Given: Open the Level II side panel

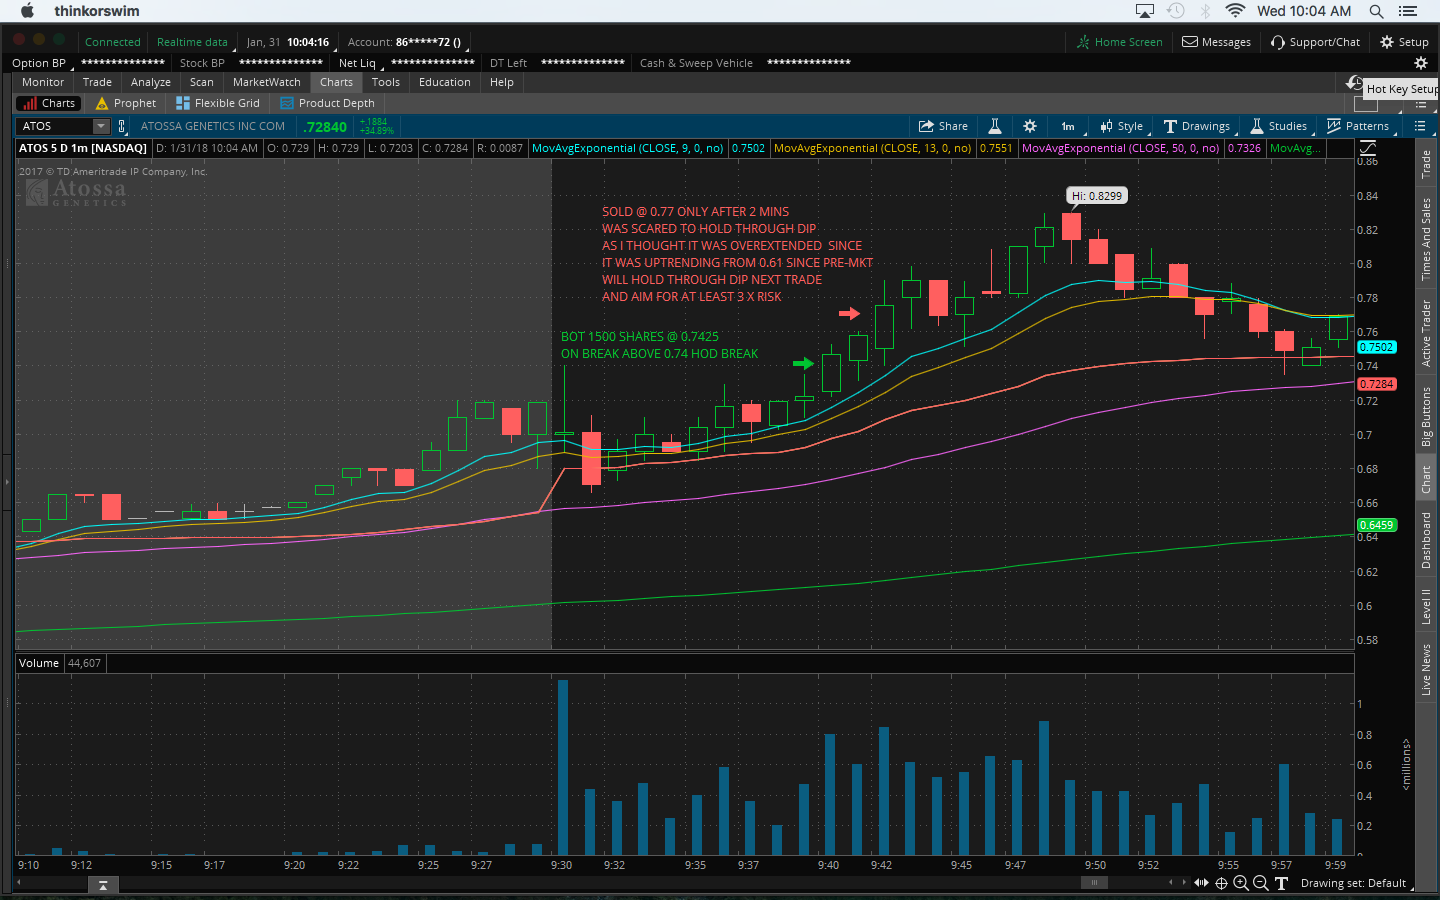Looking at the screenshot, I should point(1426,606).
